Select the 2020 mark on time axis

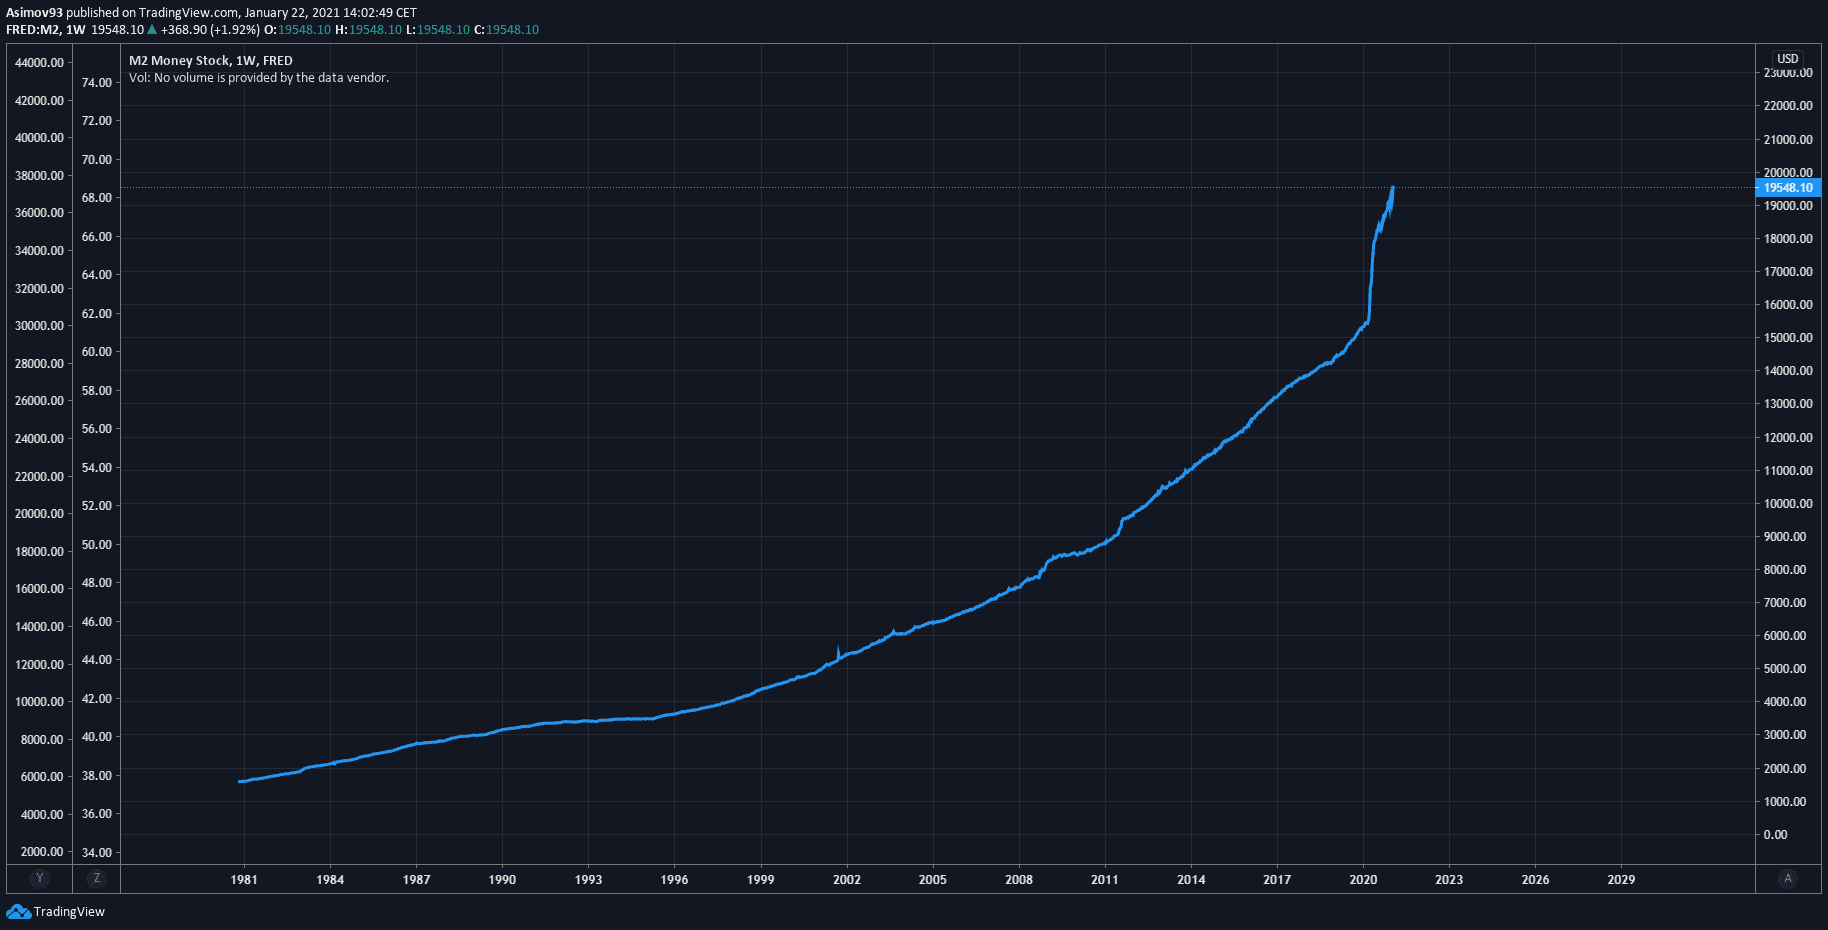pos(1363,880)
